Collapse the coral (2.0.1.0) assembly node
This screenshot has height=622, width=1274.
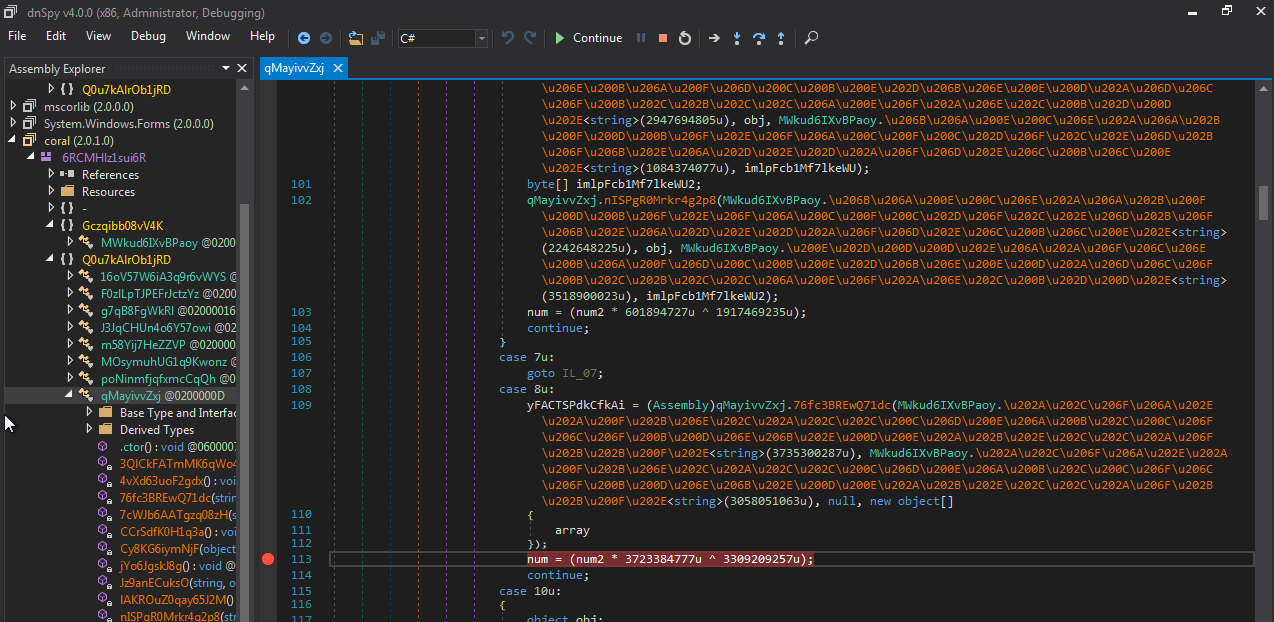click(x=13, y=140)
